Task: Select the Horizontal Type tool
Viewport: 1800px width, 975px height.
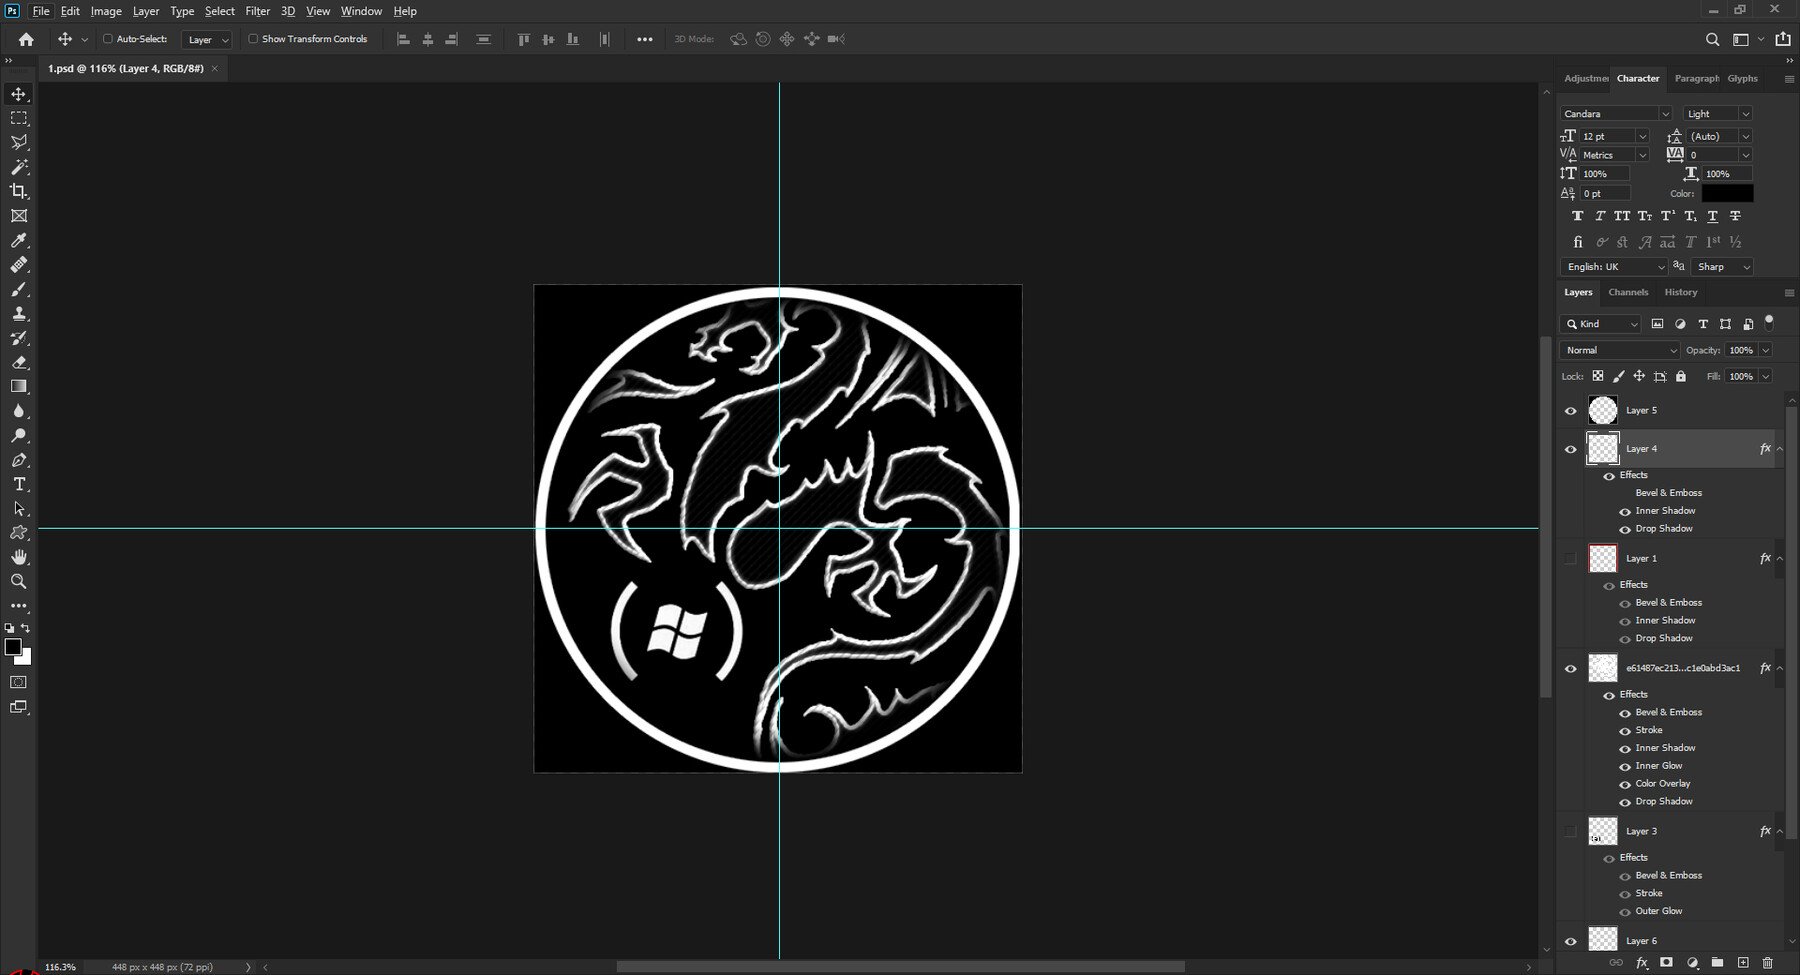Action: tap(19, 484)
